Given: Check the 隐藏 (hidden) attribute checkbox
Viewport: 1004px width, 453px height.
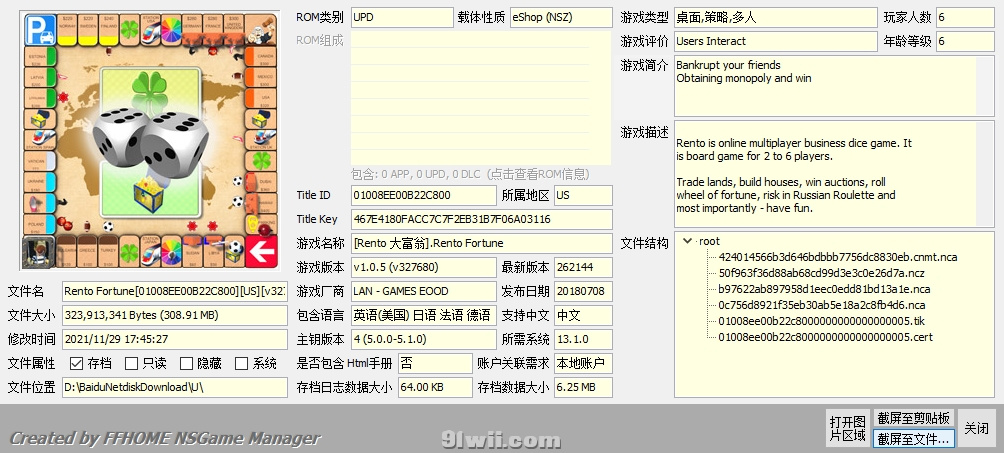Looking at the screenshot, I should point(186,363).
